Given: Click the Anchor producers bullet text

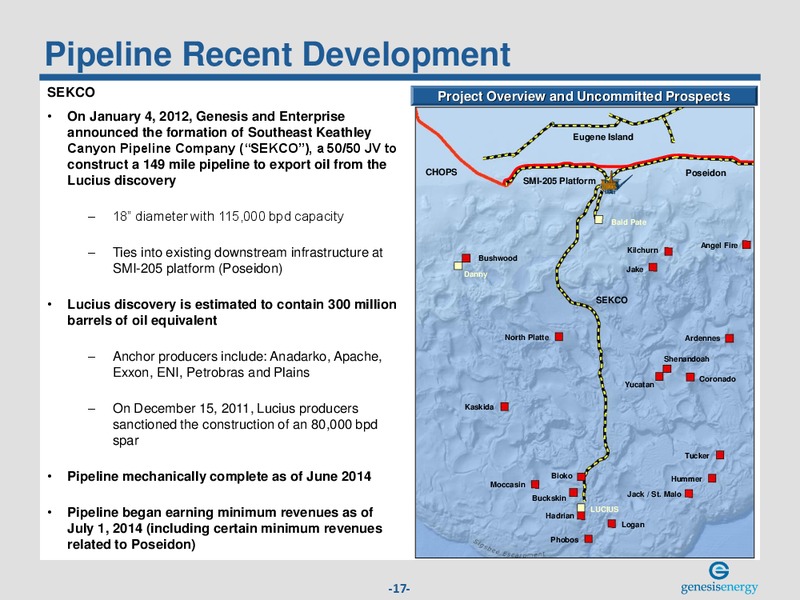Looking at the screenshot, I should (247, 364).
